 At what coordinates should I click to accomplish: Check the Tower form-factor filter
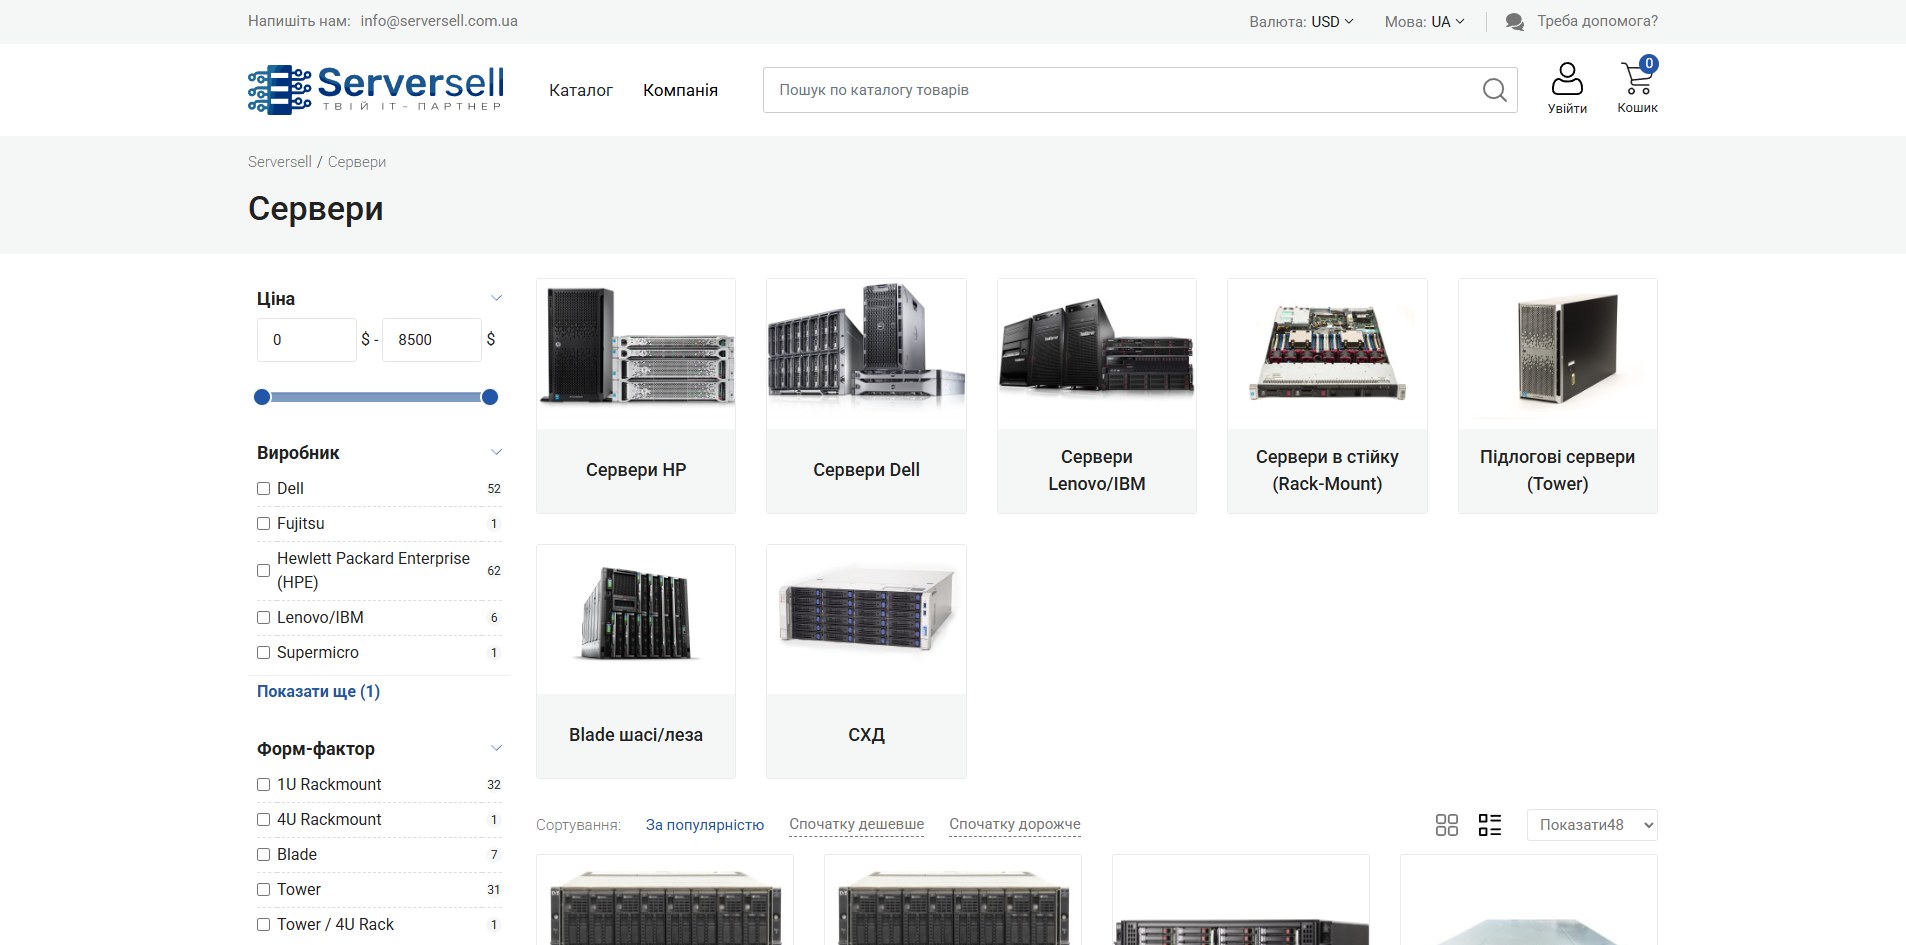264,890
